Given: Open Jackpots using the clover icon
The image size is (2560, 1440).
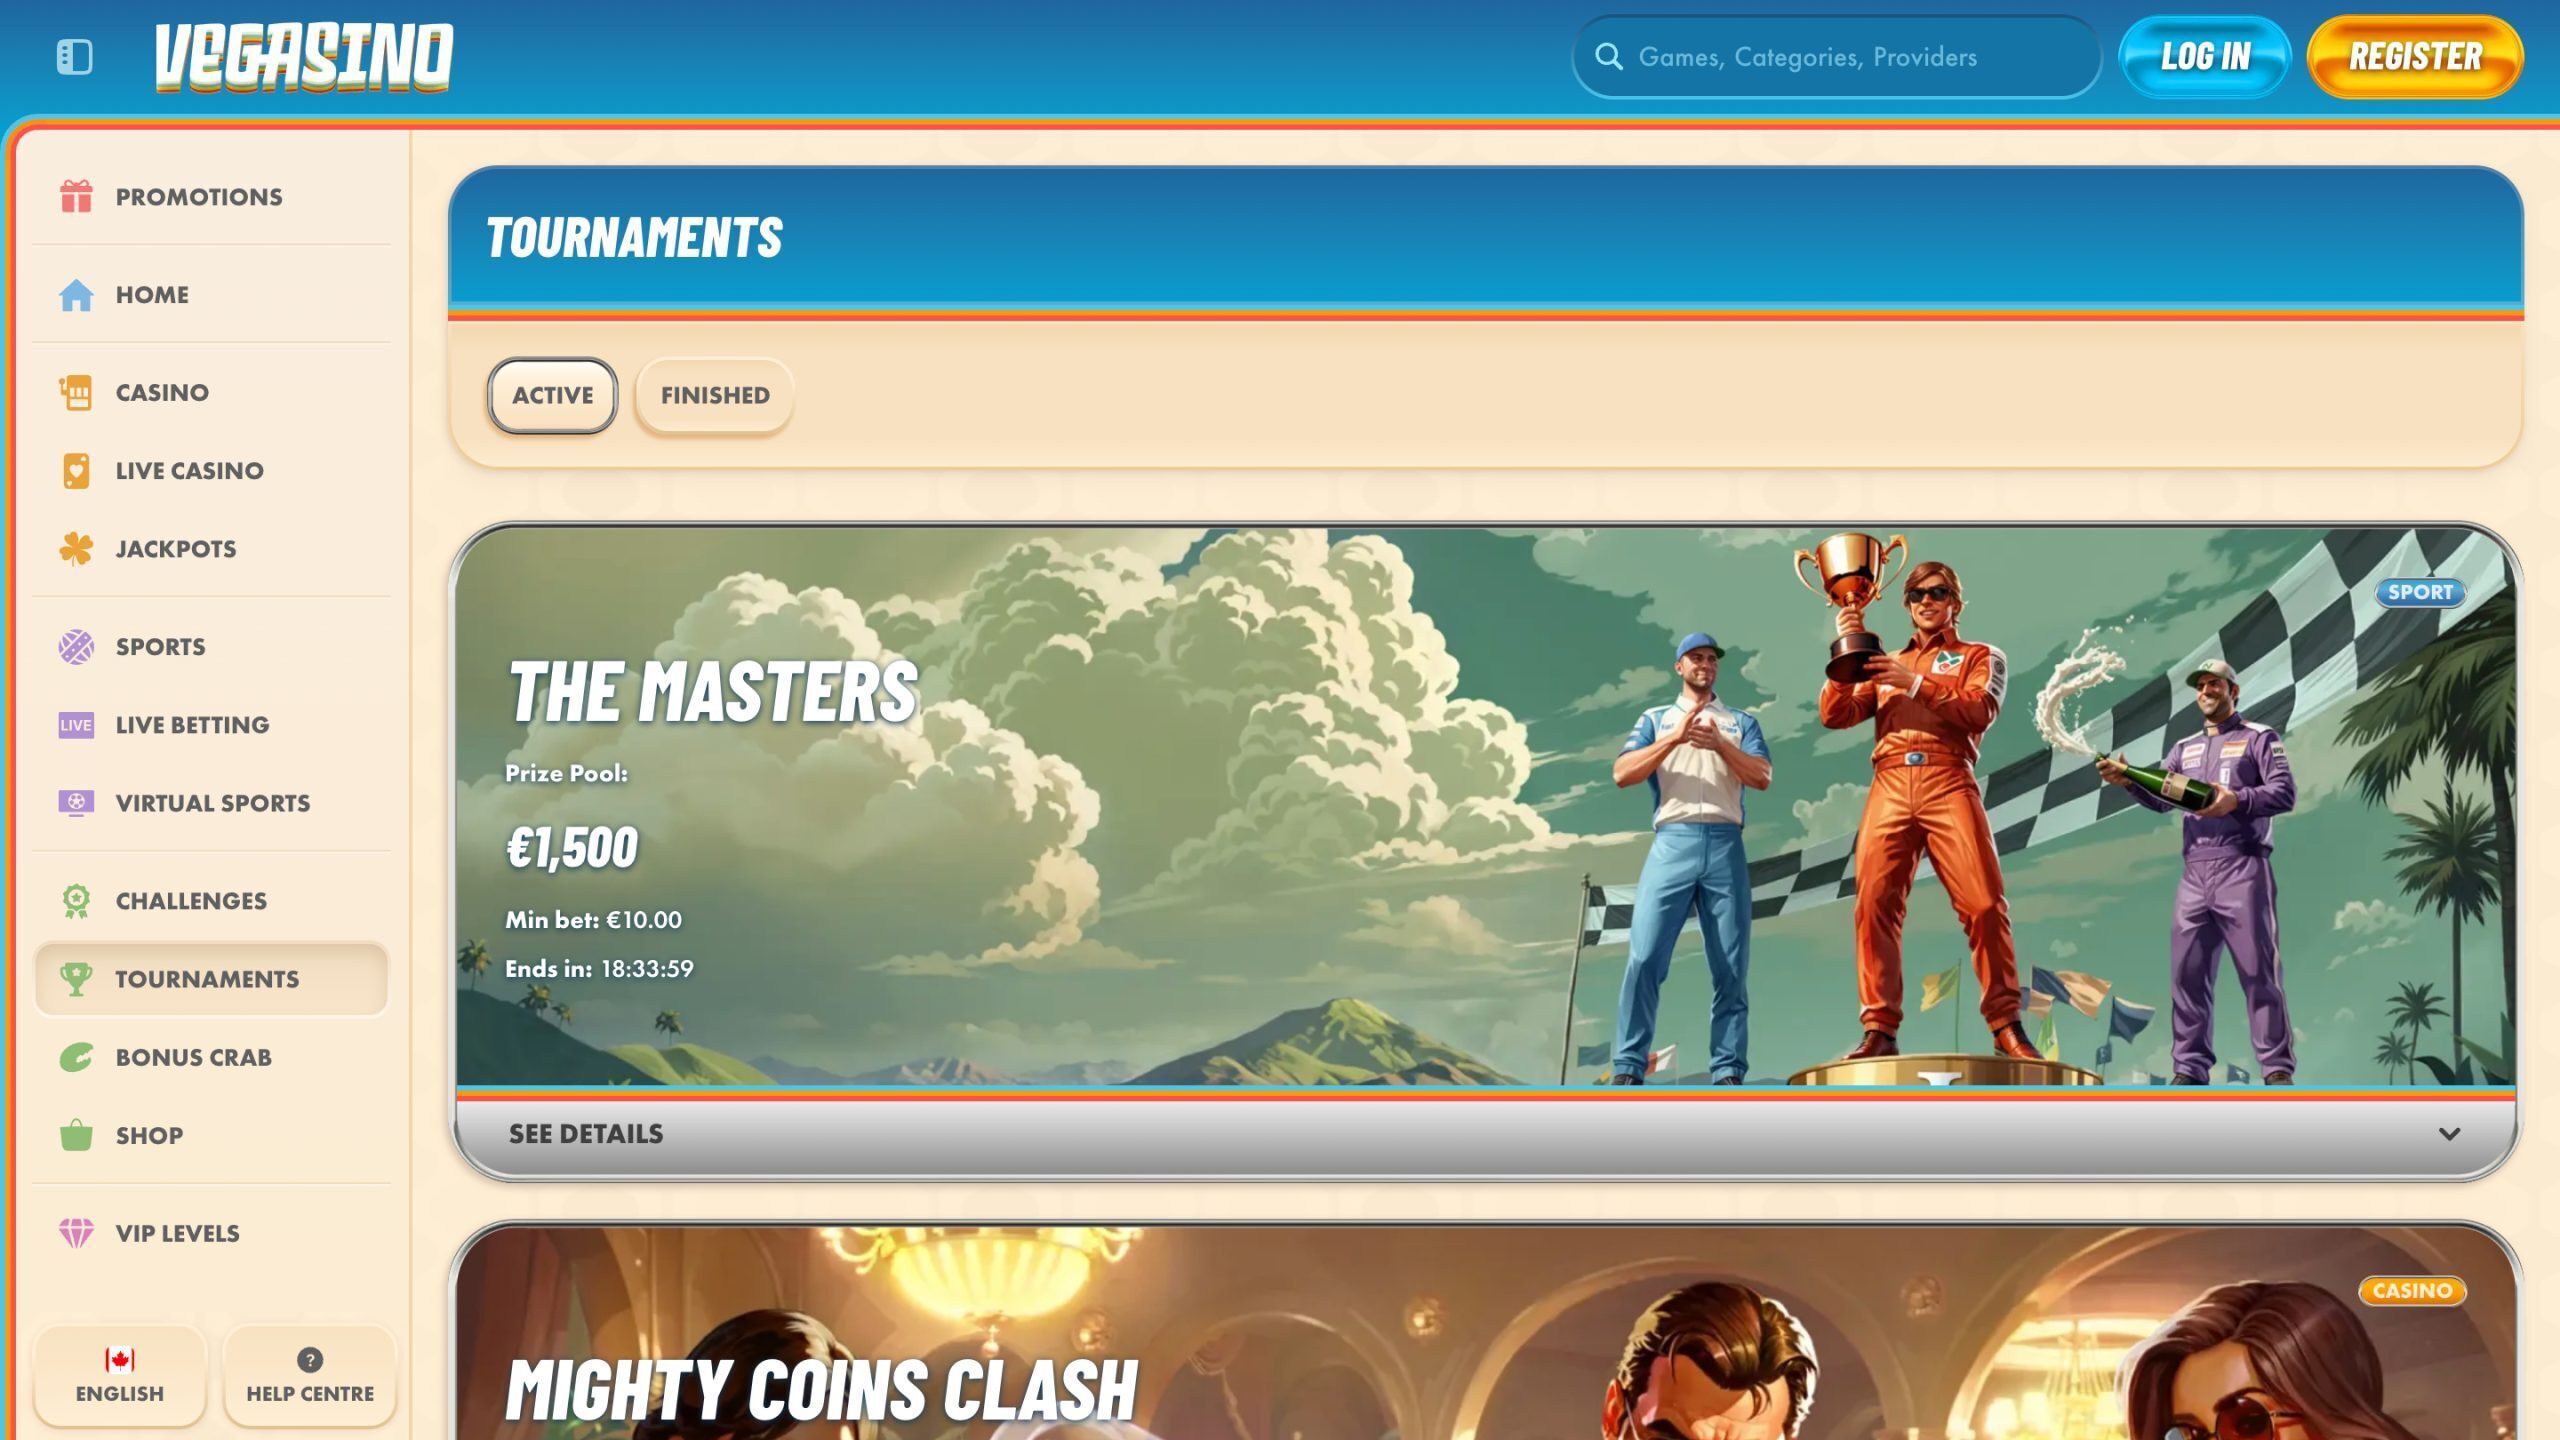Looking at the screenshot, I should point(75,548).
